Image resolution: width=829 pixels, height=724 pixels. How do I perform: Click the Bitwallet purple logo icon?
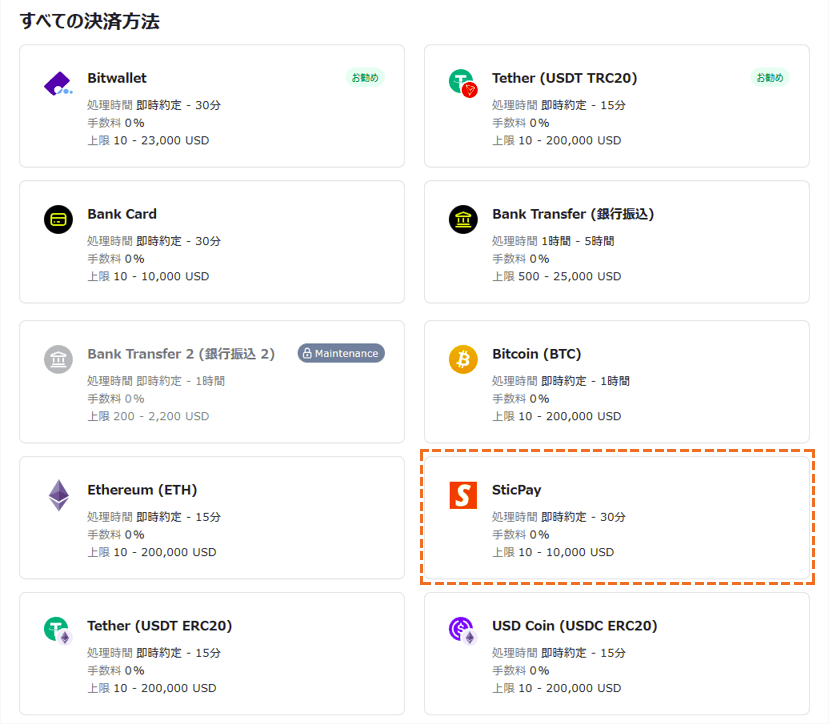tap(58, 84)
